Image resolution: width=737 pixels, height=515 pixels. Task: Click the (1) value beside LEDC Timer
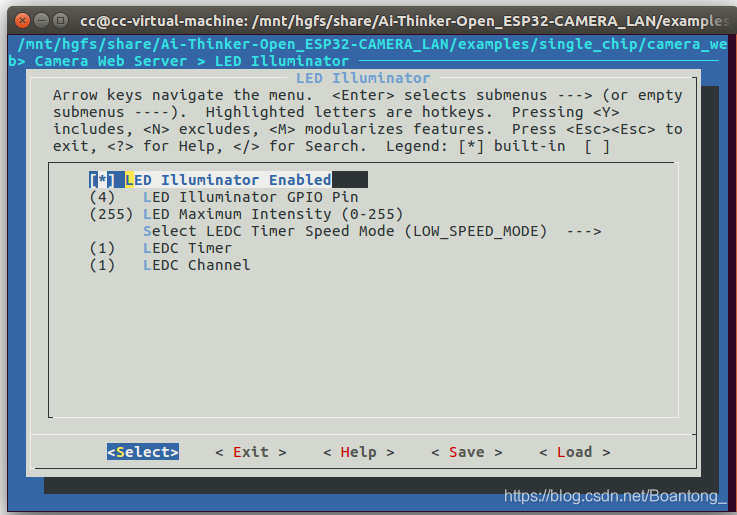coord(102,248)
